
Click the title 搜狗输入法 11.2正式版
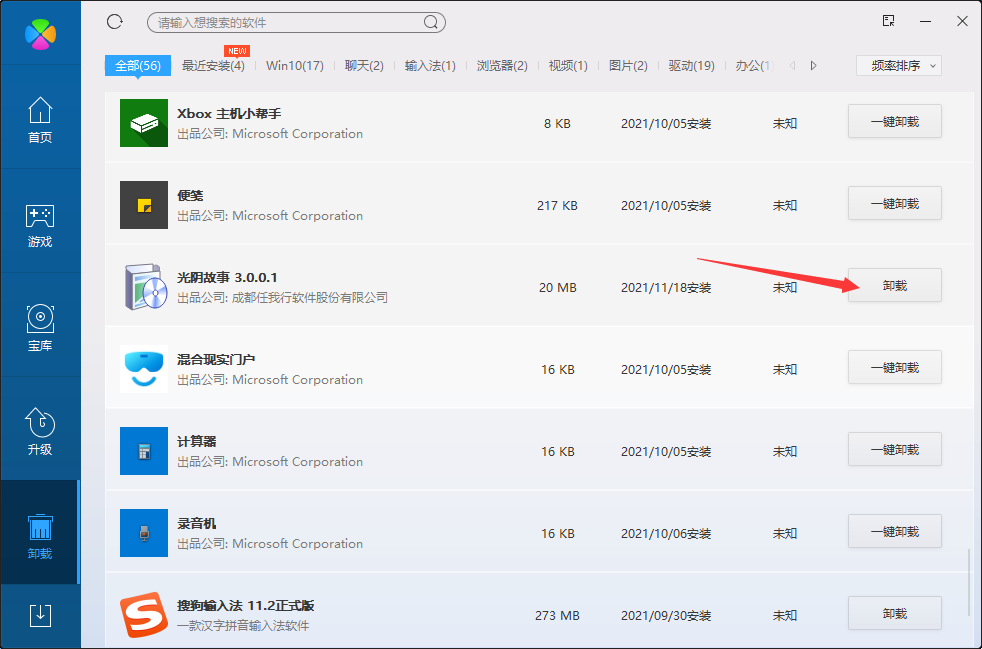[x=246, y=606]
